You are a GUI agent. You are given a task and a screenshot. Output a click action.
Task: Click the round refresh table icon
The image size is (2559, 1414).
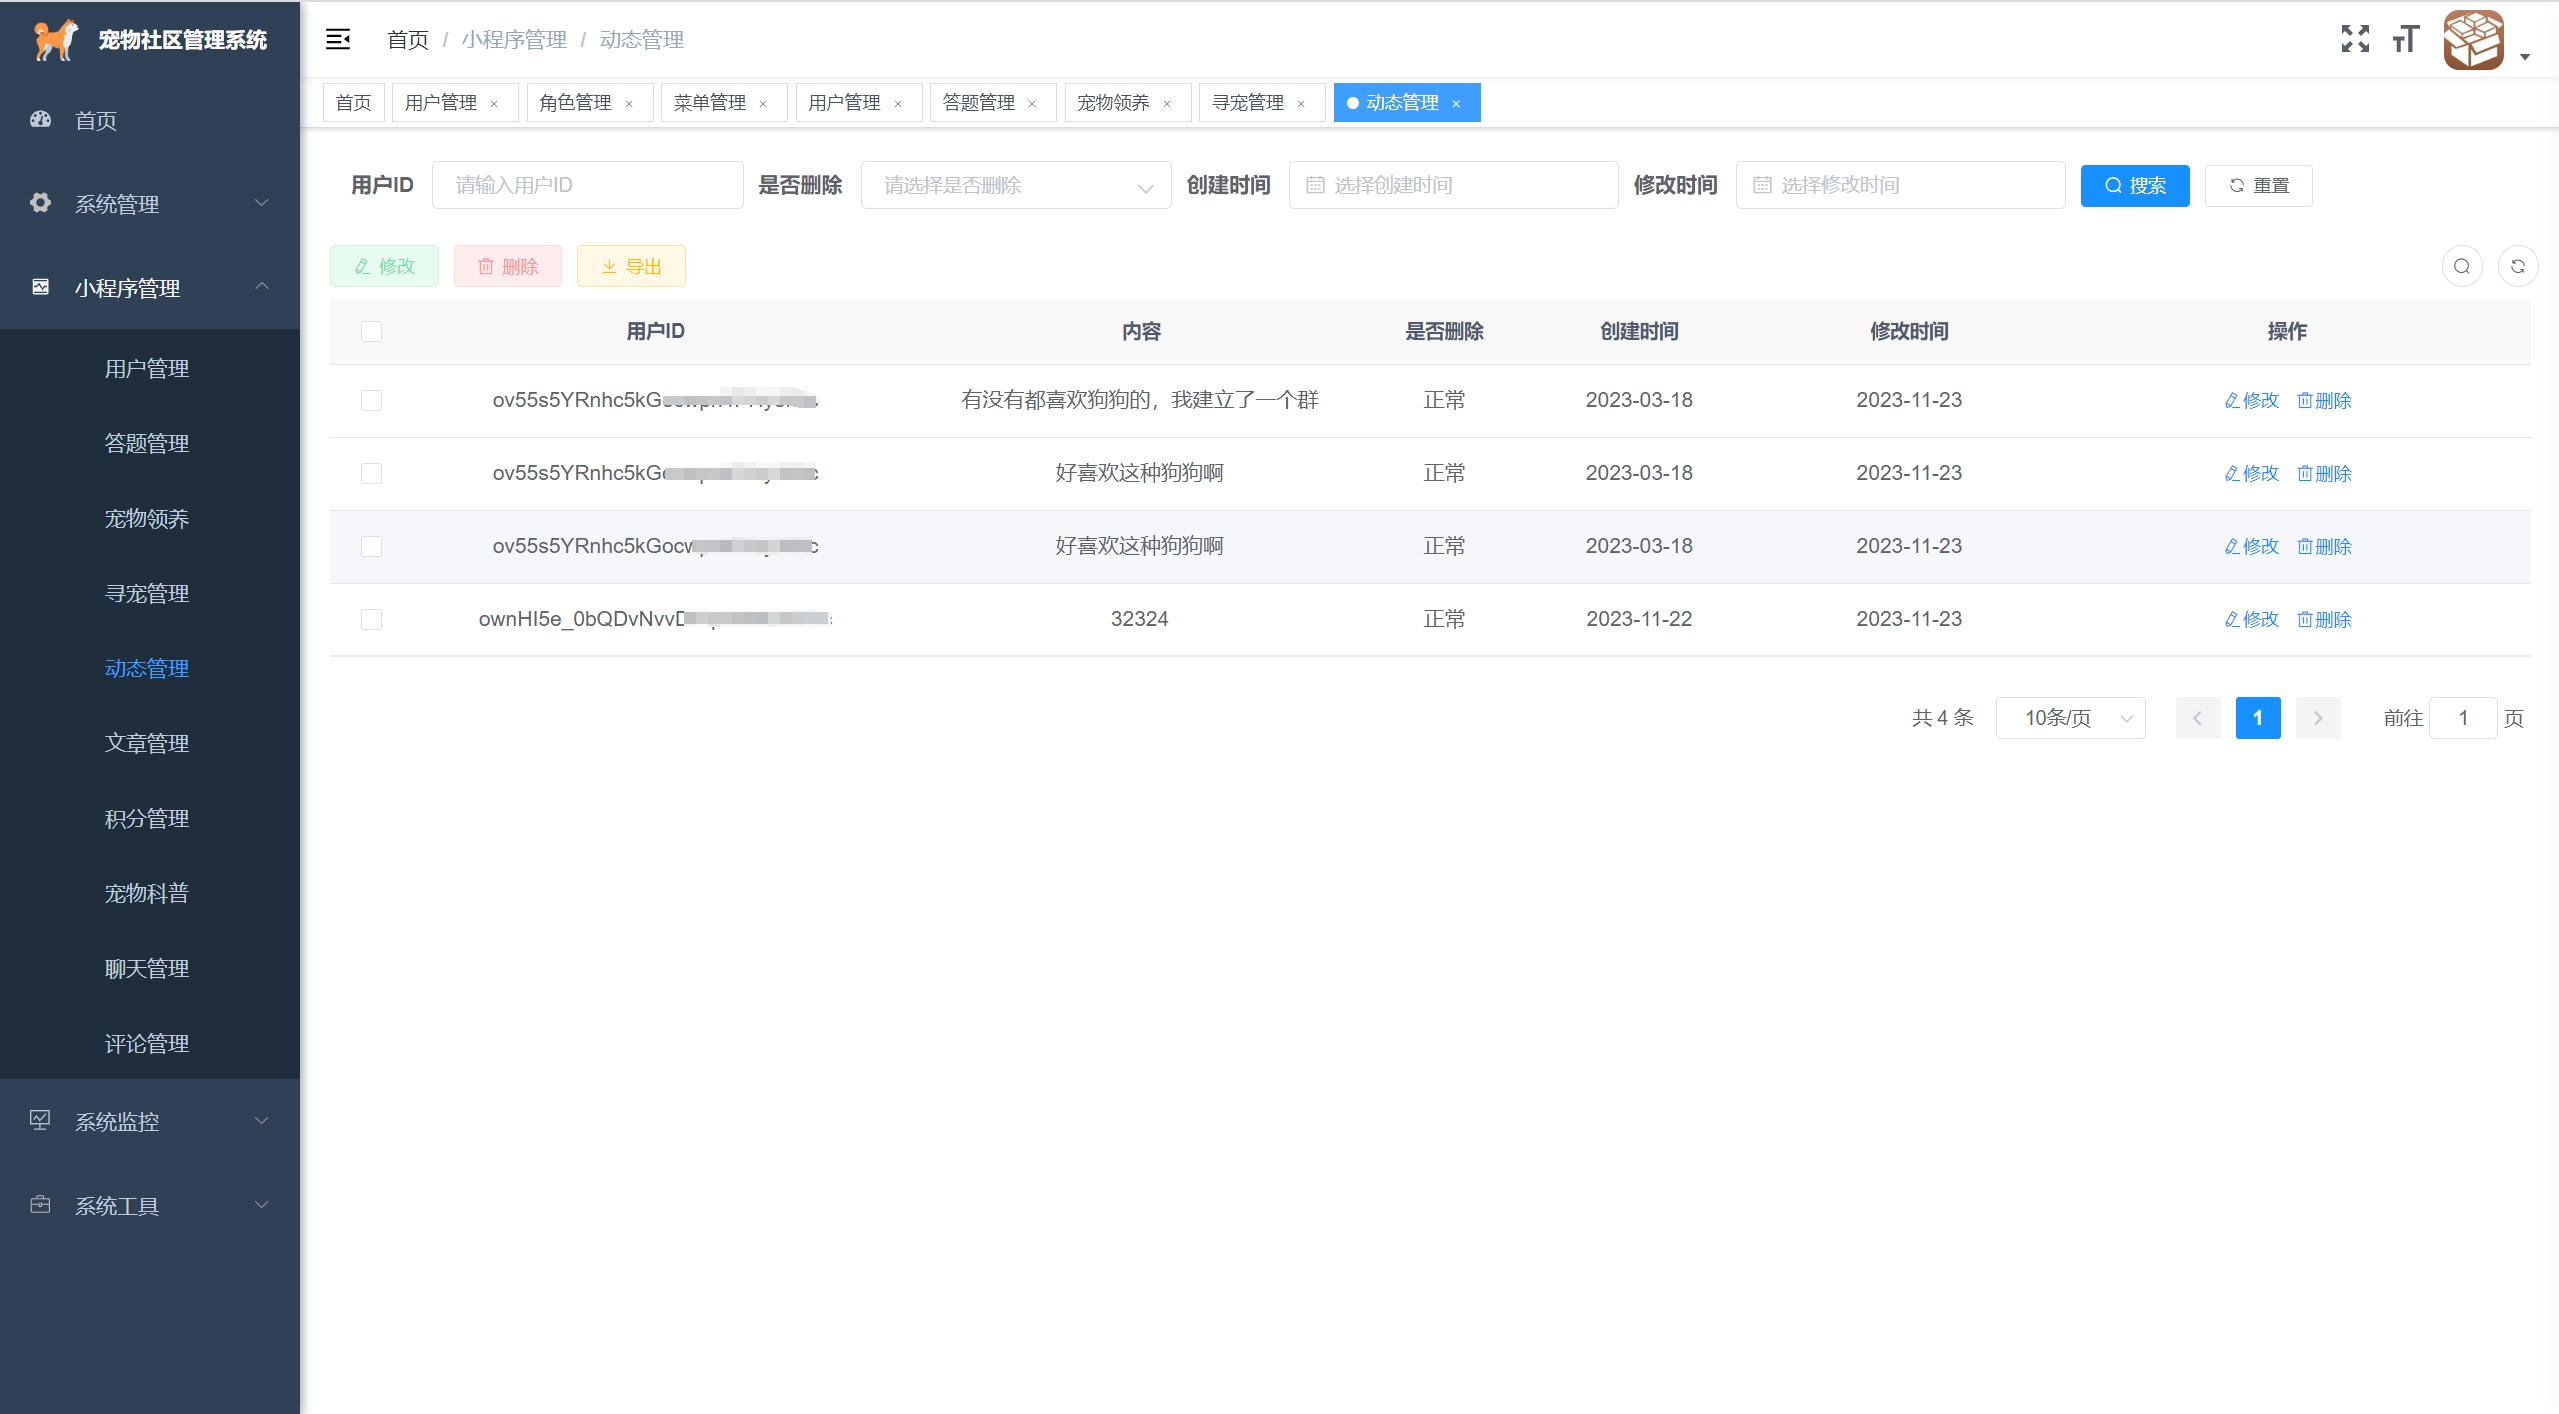coord(2517,266)
